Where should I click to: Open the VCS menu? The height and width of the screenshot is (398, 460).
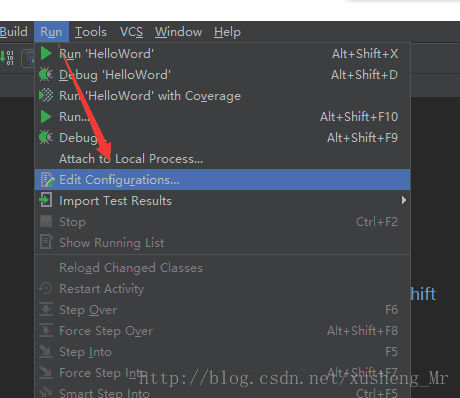131,32
